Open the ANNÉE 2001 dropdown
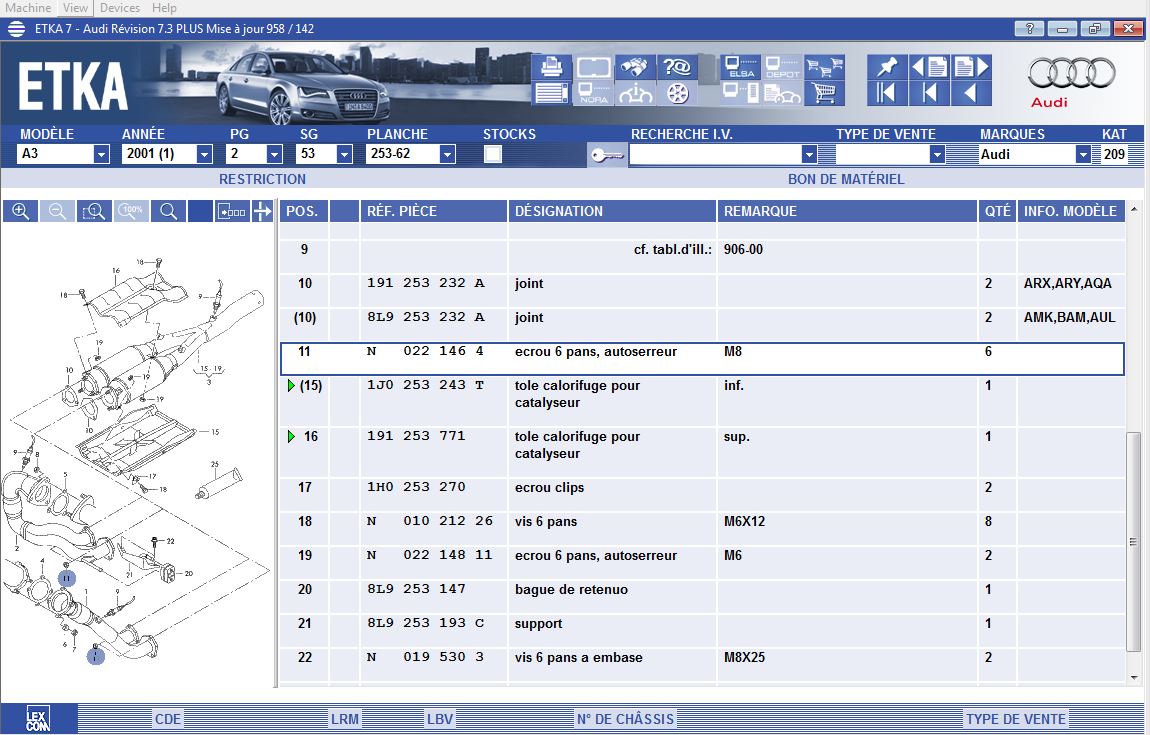 [x=204, y=155]
